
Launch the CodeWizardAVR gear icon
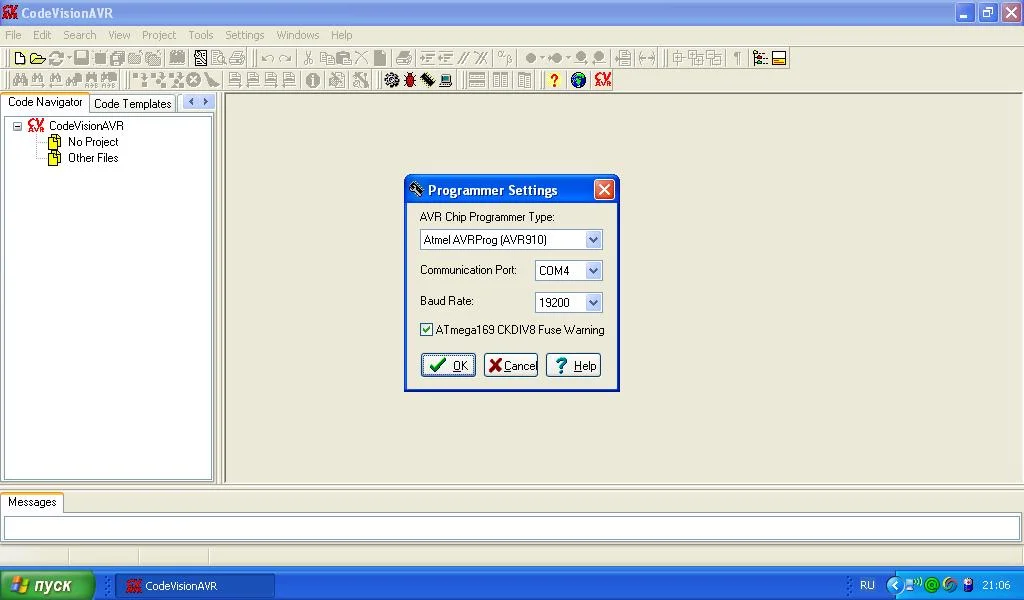pos(391,80)
